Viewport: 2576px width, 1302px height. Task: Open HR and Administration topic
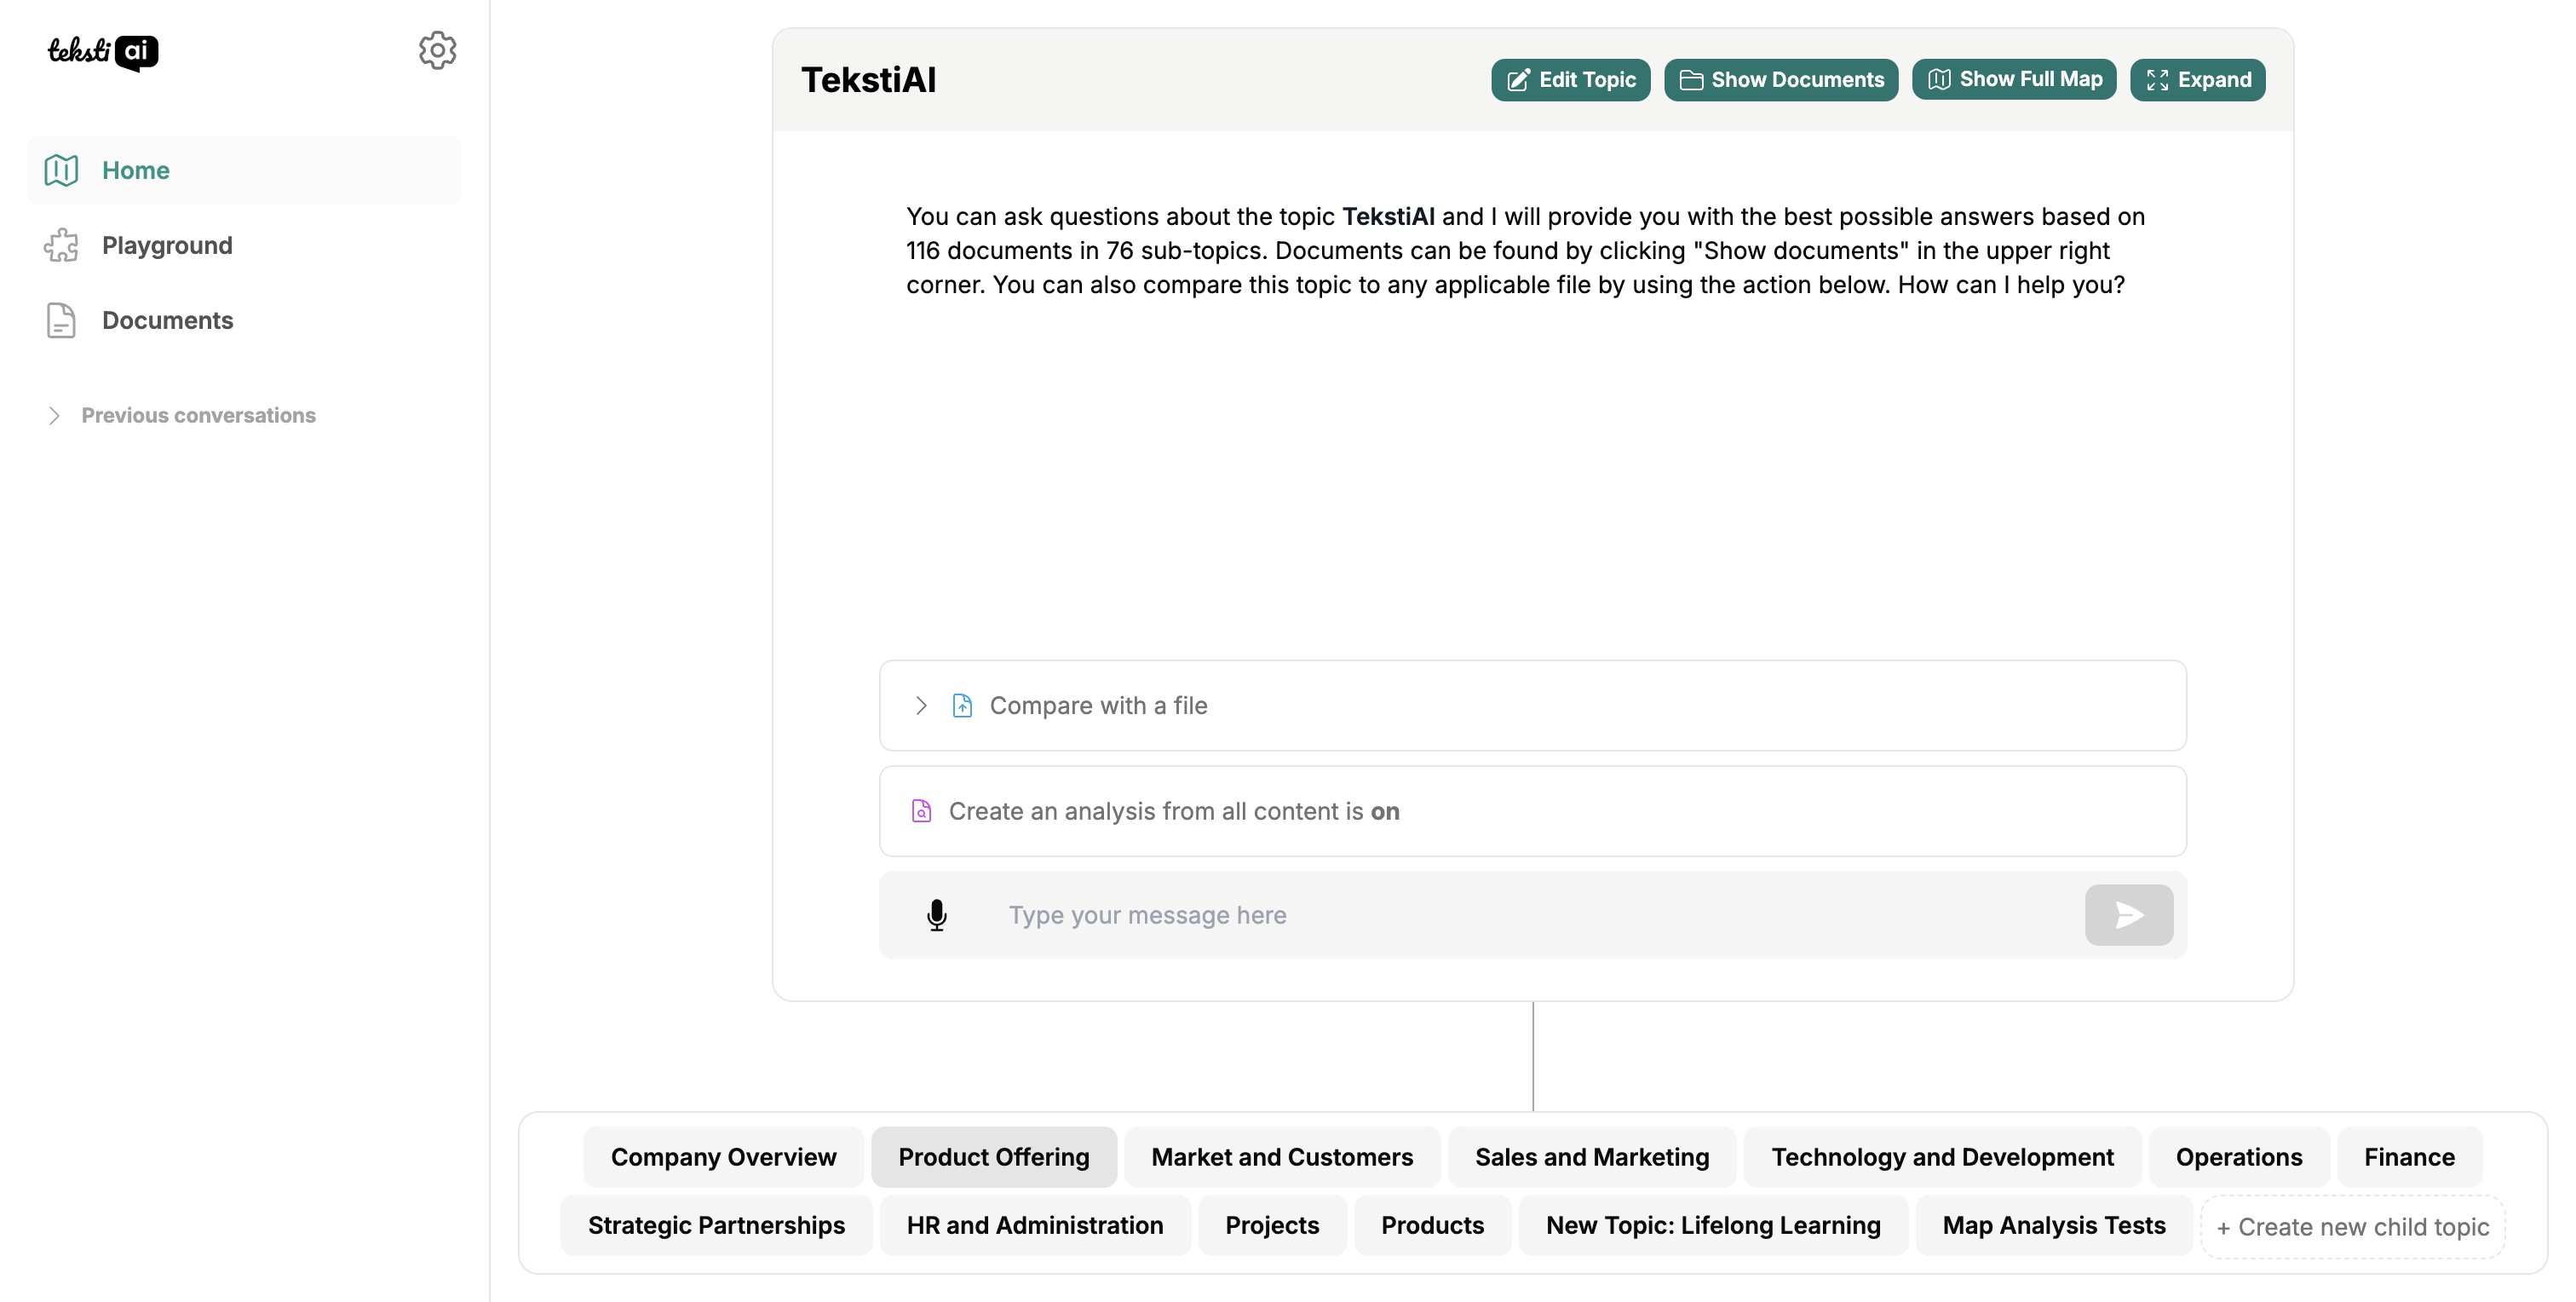pyautogui.click(x=1035, y=1225)
